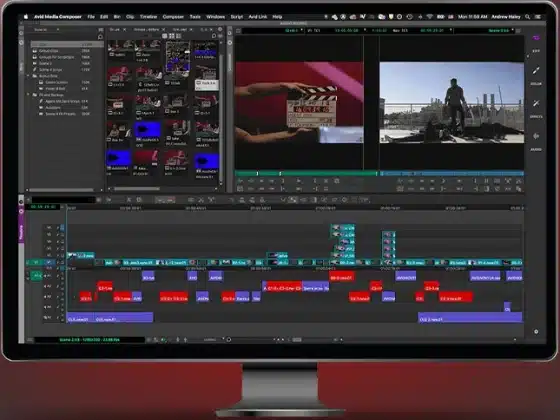Toggle the A3 track speaker icon

pyautogui.click(x=45, y=297)
